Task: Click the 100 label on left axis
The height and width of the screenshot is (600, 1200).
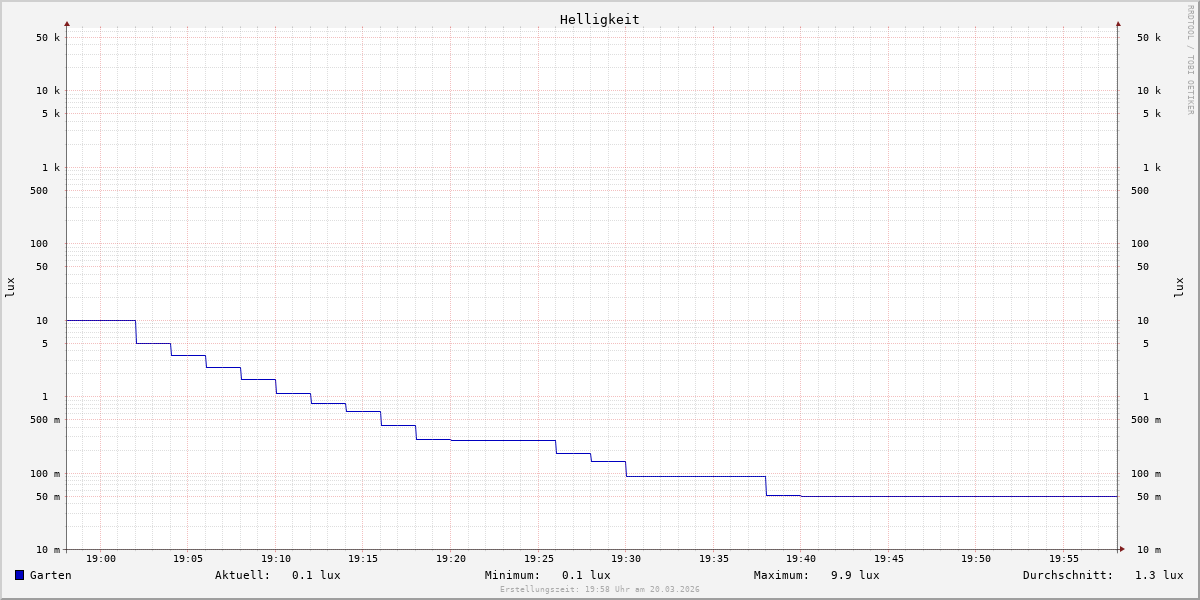Action: coord(39,244)
